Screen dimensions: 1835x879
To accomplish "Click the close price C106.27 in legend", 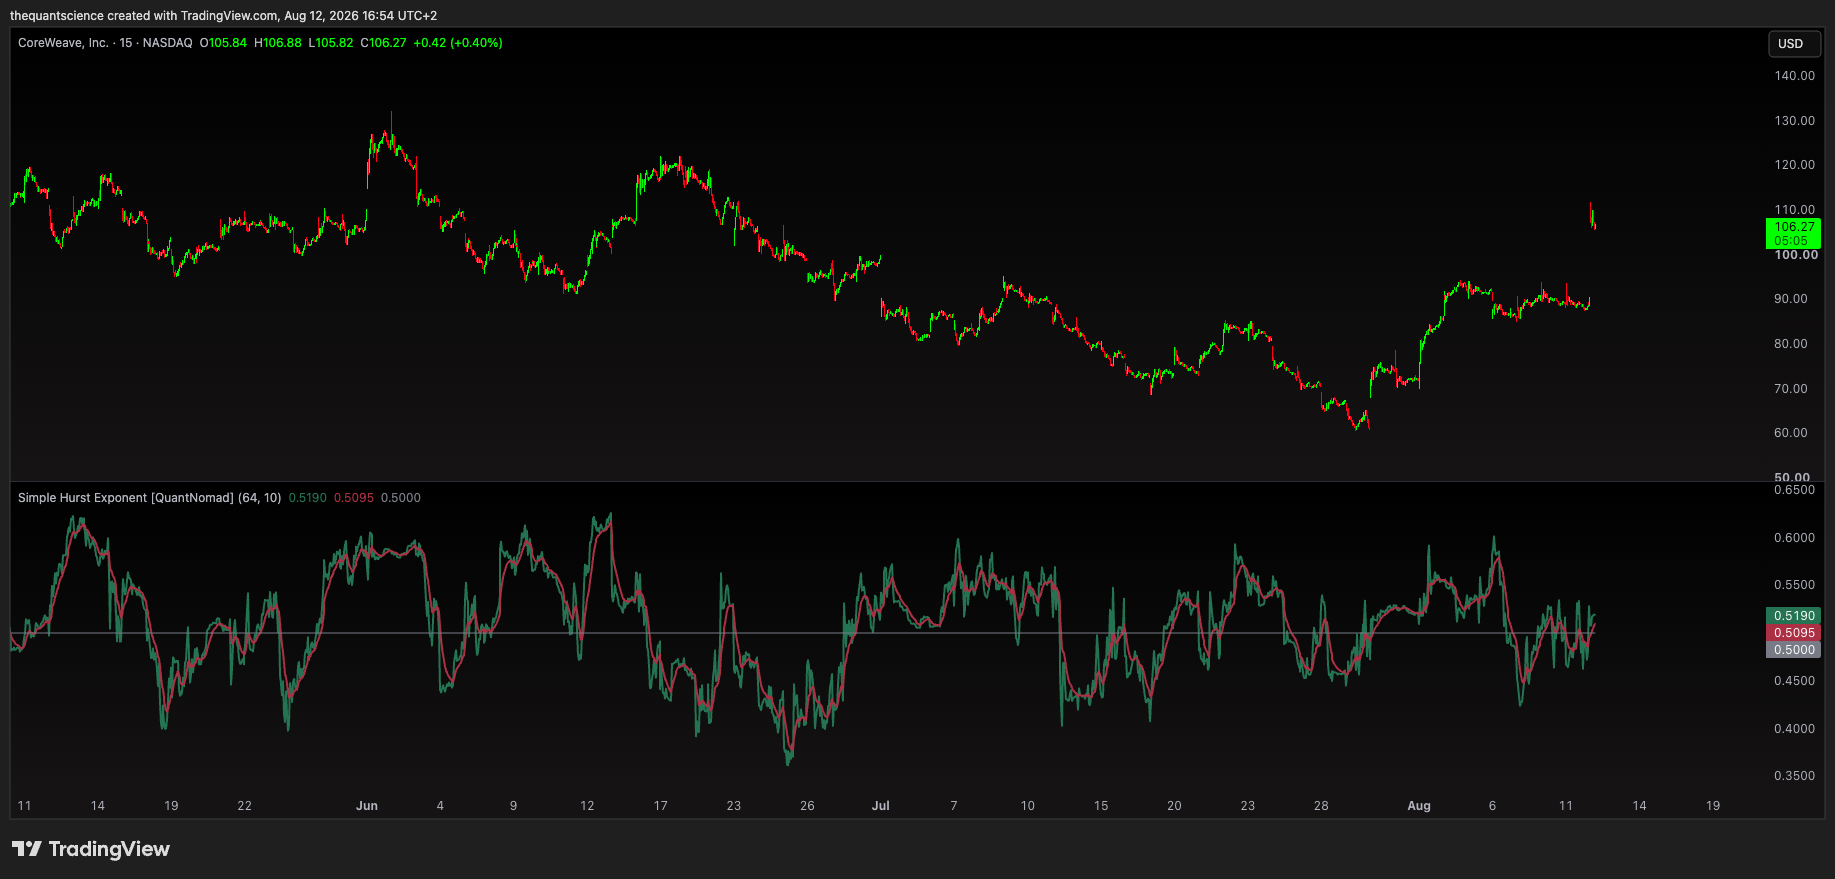I will point(384,43).
